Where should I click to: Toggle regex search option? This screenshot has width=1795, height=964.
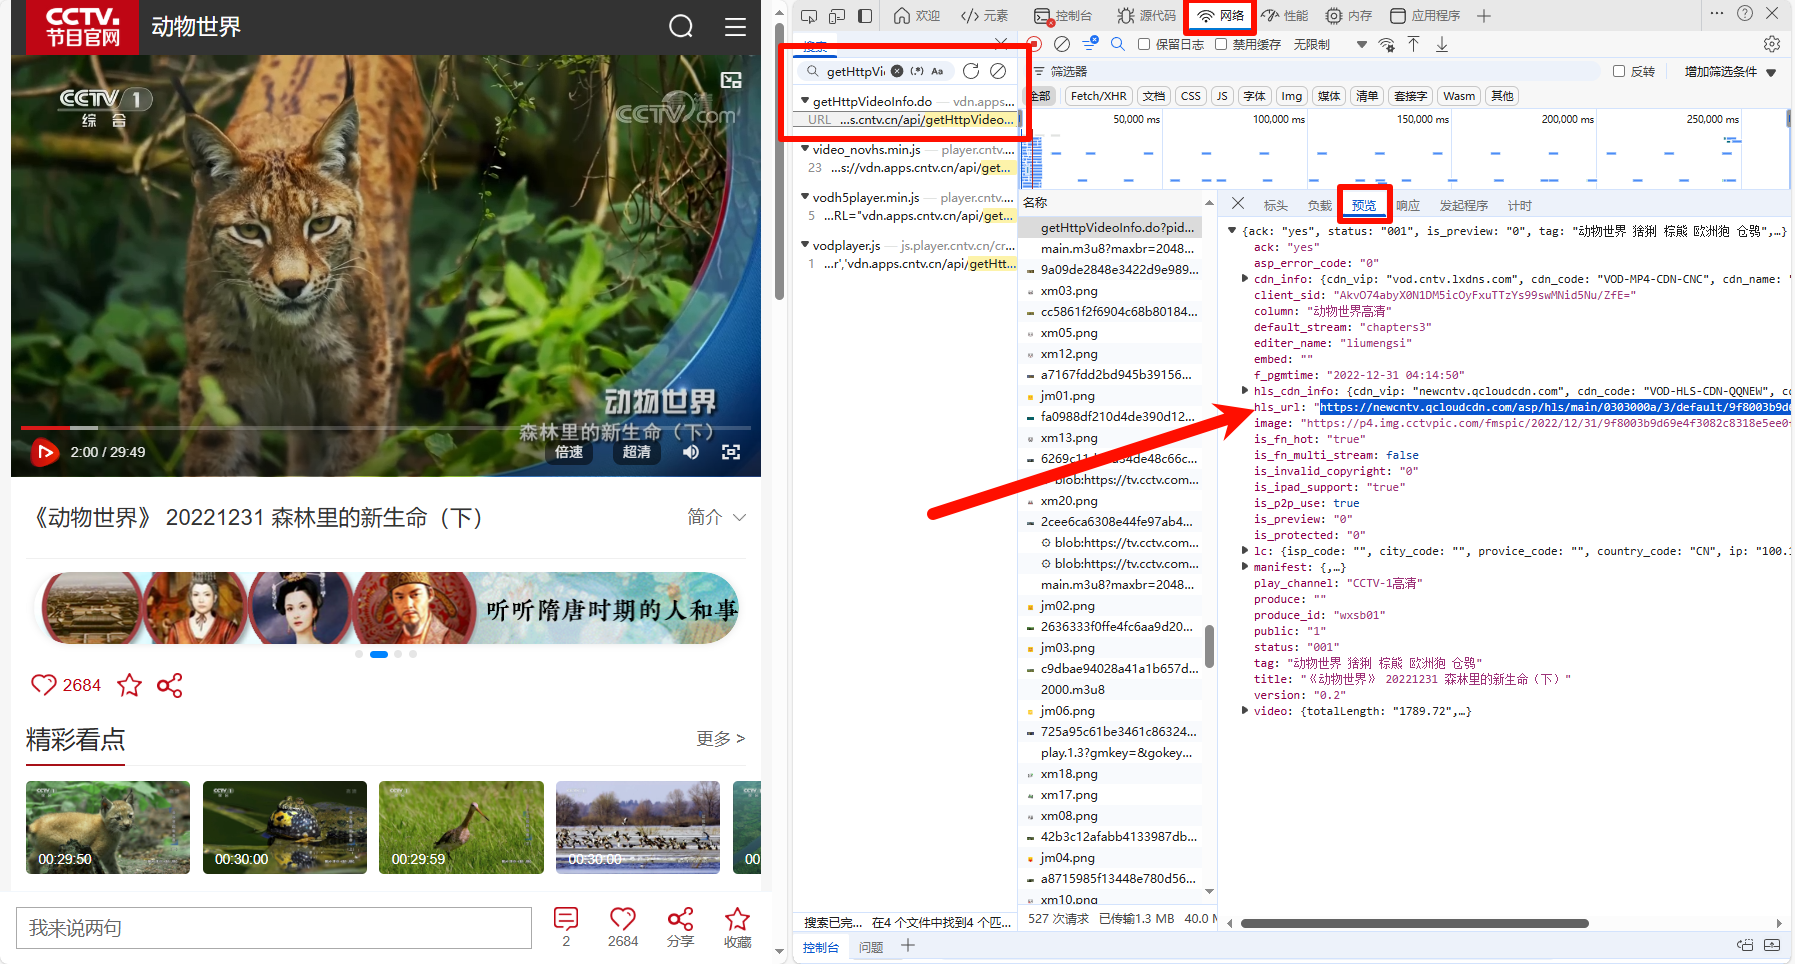917,71
